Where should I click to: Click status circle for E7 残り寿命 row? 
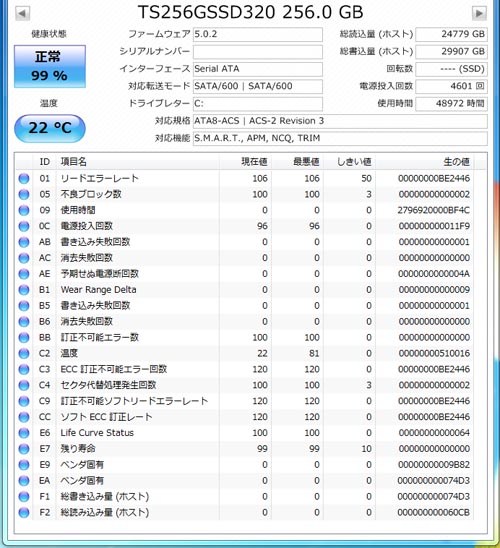point(24,449)
